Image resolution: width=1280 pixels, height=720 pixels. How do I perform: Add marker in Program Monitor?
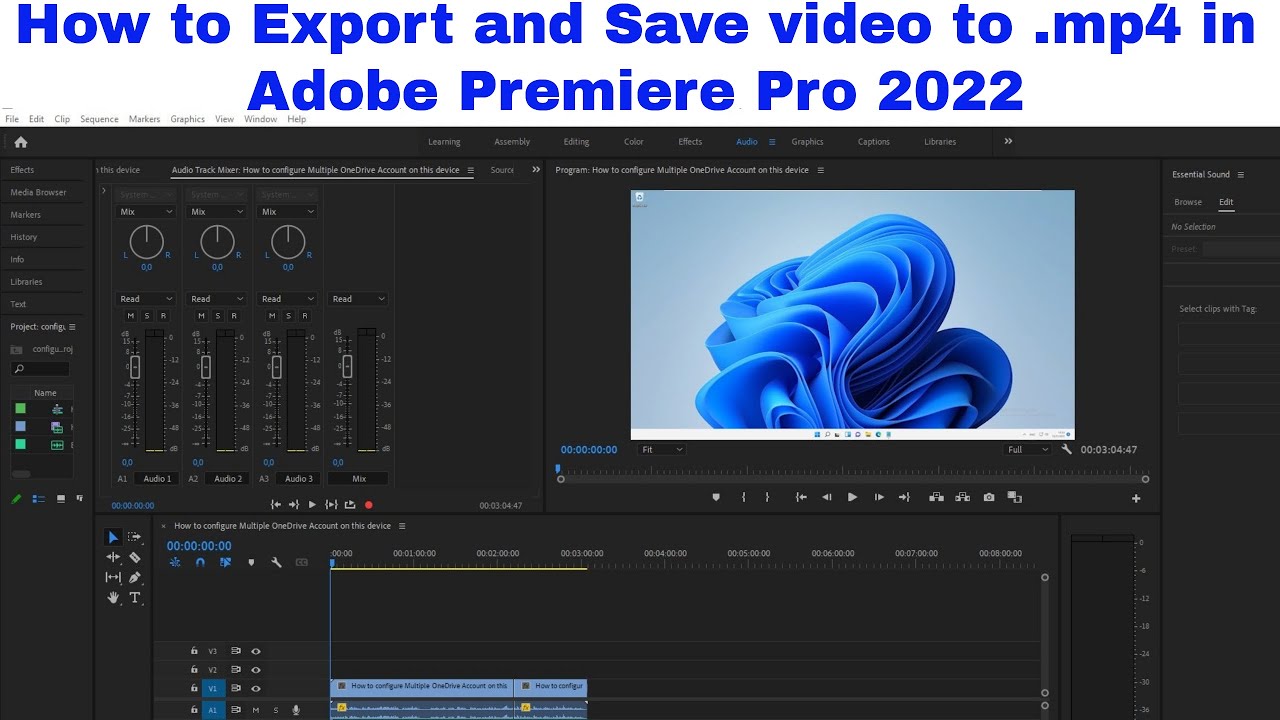[716, 497]
